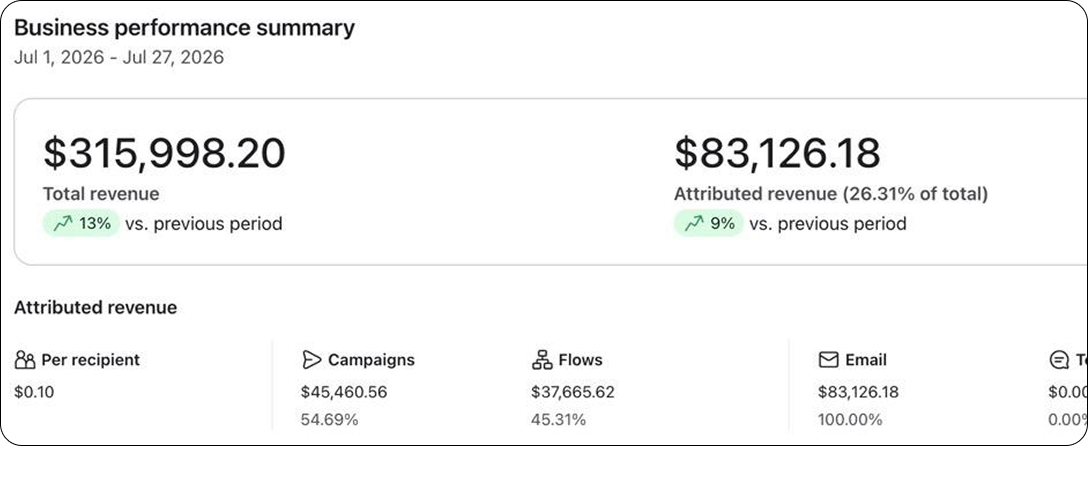The height and width of the screenshot is (484, 1088).
Task: Click the Flows $37,665.62 value
Action: pyautogui.click(x=573, y=392)
